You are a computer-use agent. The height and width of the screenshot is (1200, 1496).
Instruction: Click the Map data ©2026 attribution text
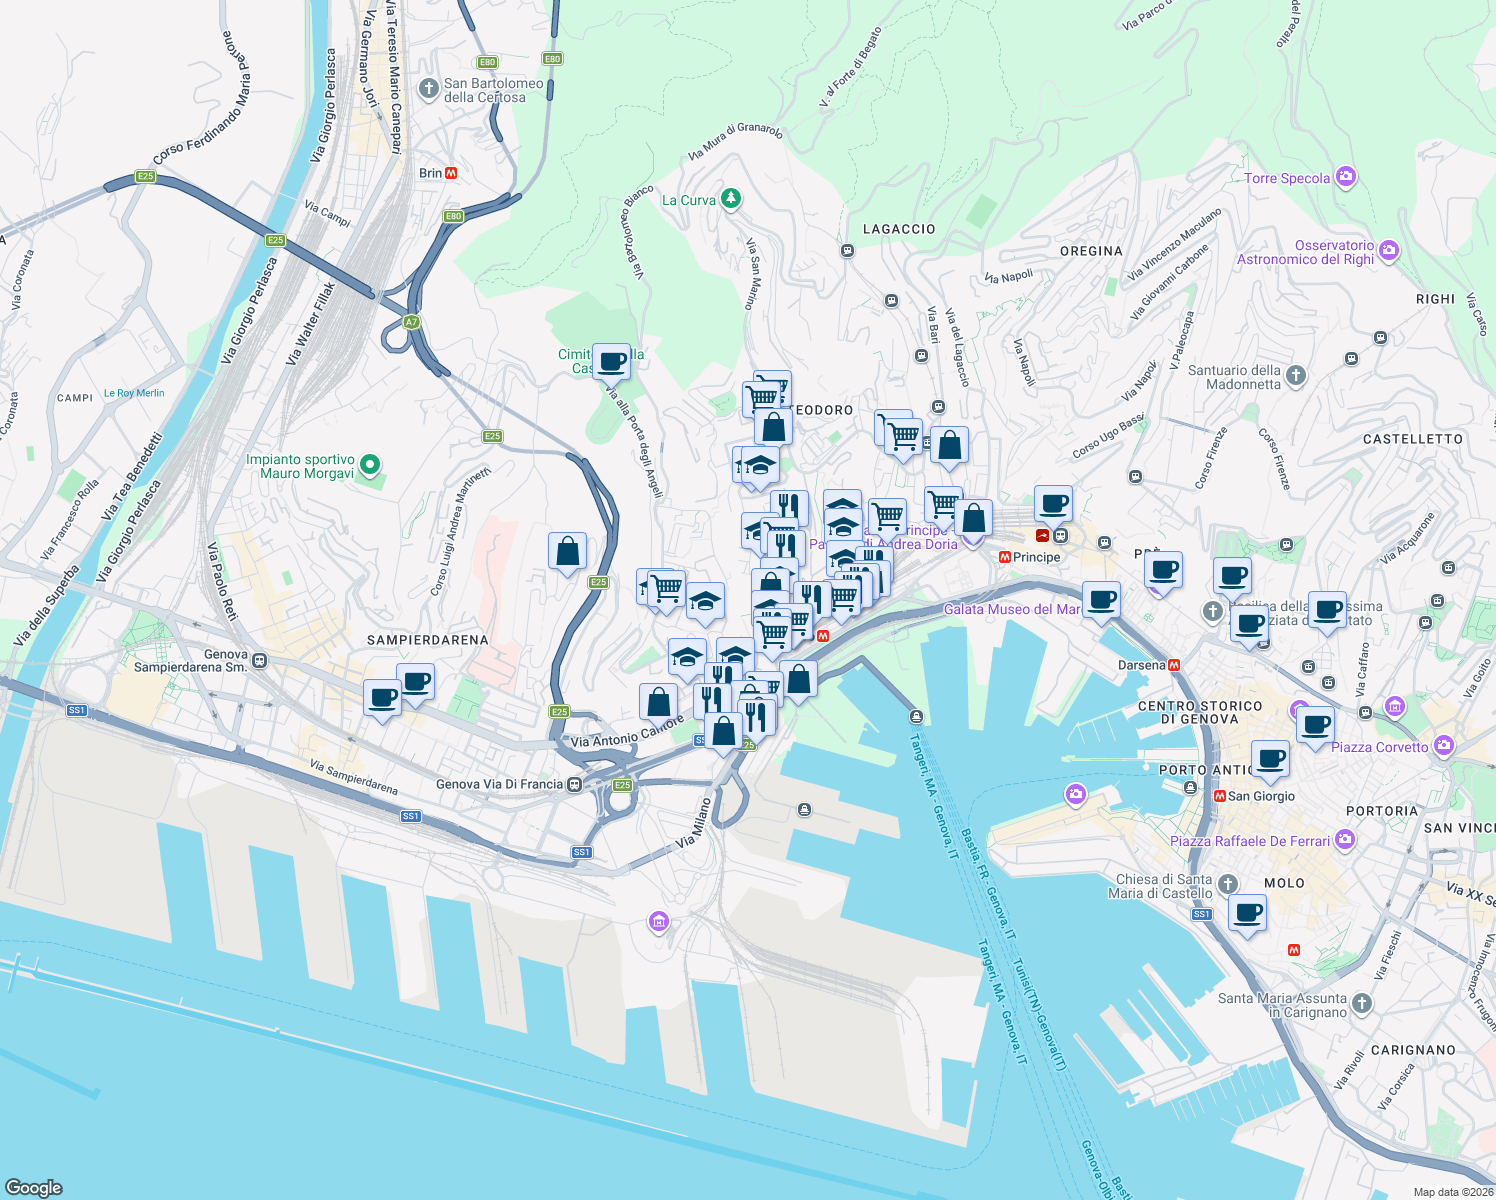pyautogui.click(x=1443, y=1191)
